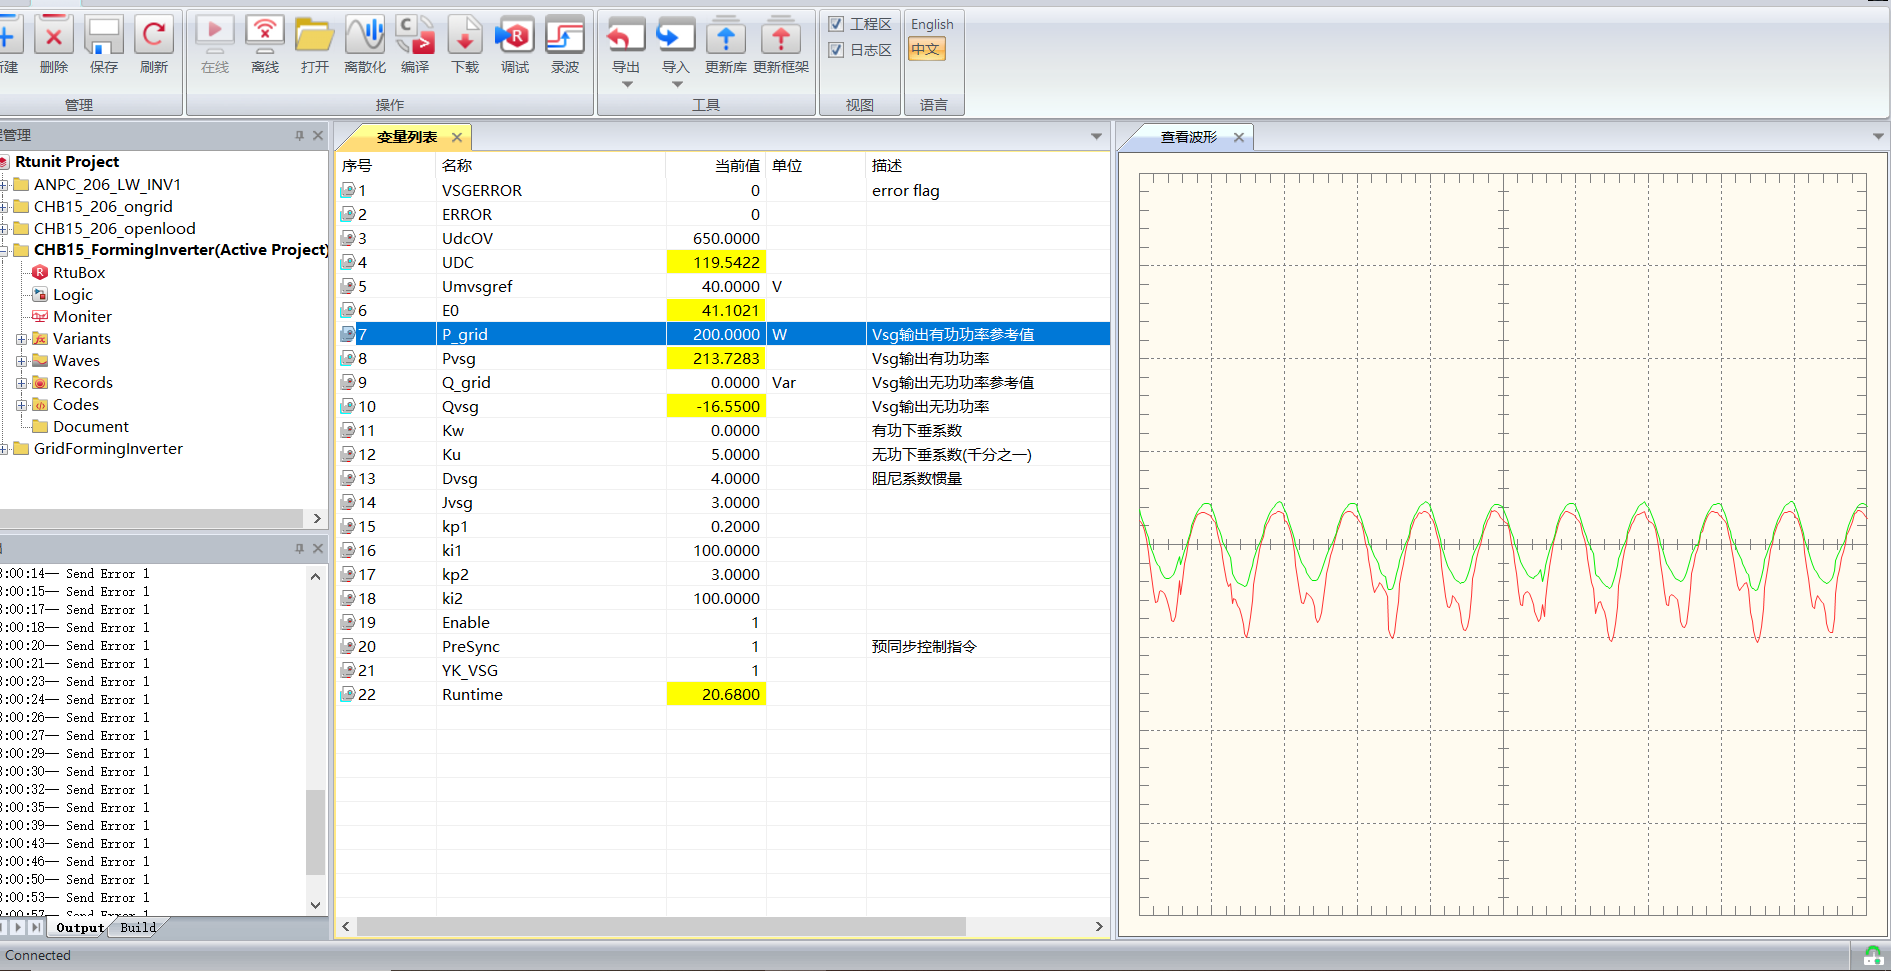Screen dimensions: 1891x971
Task: Select the Enable variable row
Action: (723, 622)
